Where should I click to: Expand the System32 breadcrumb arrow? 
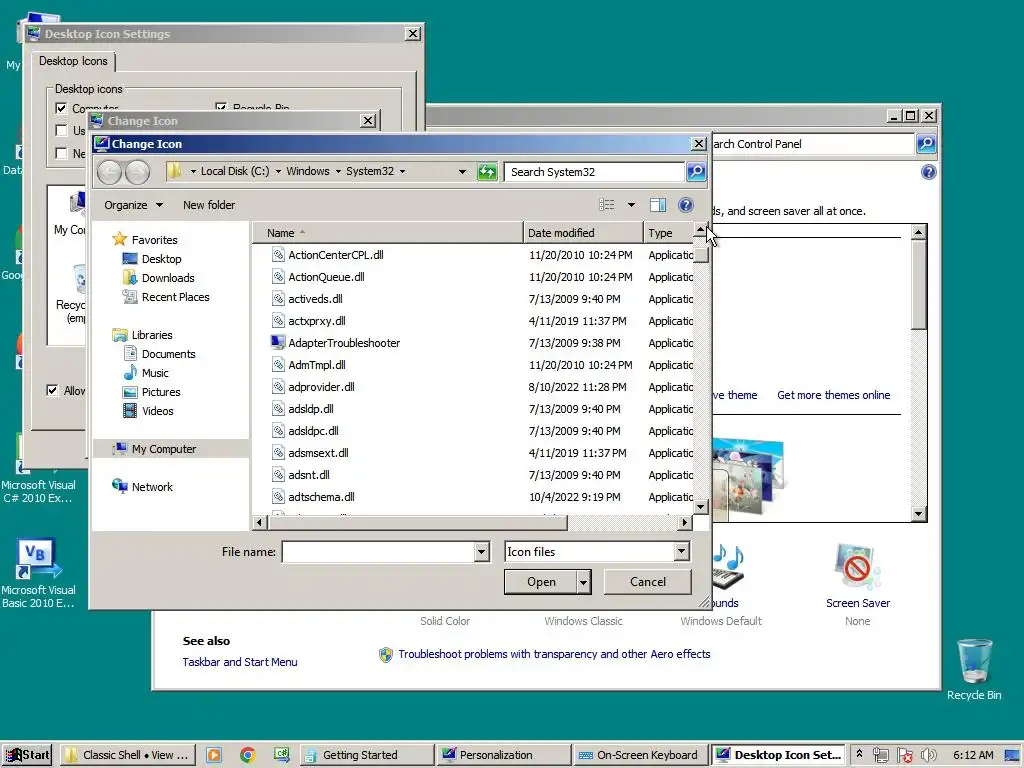(402, 171)
